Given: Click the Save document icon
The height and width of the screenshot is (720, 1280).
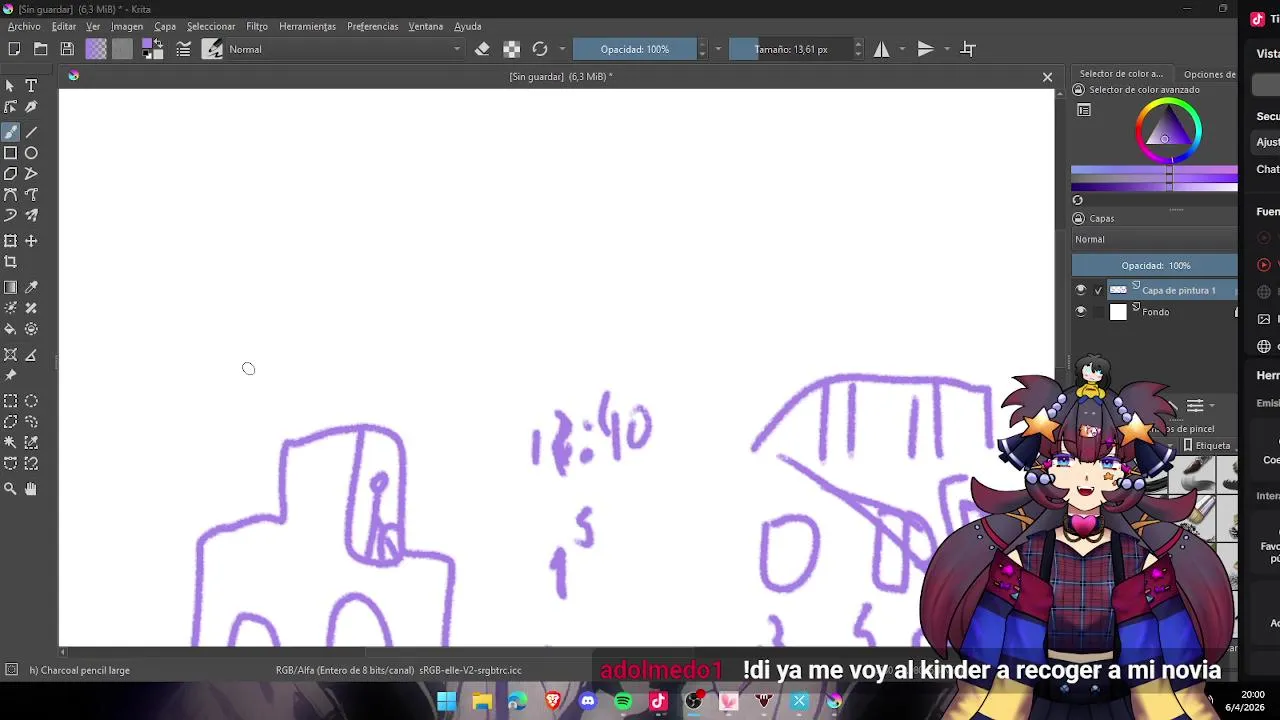Looking at the screenshot, I should click(67, 49).
